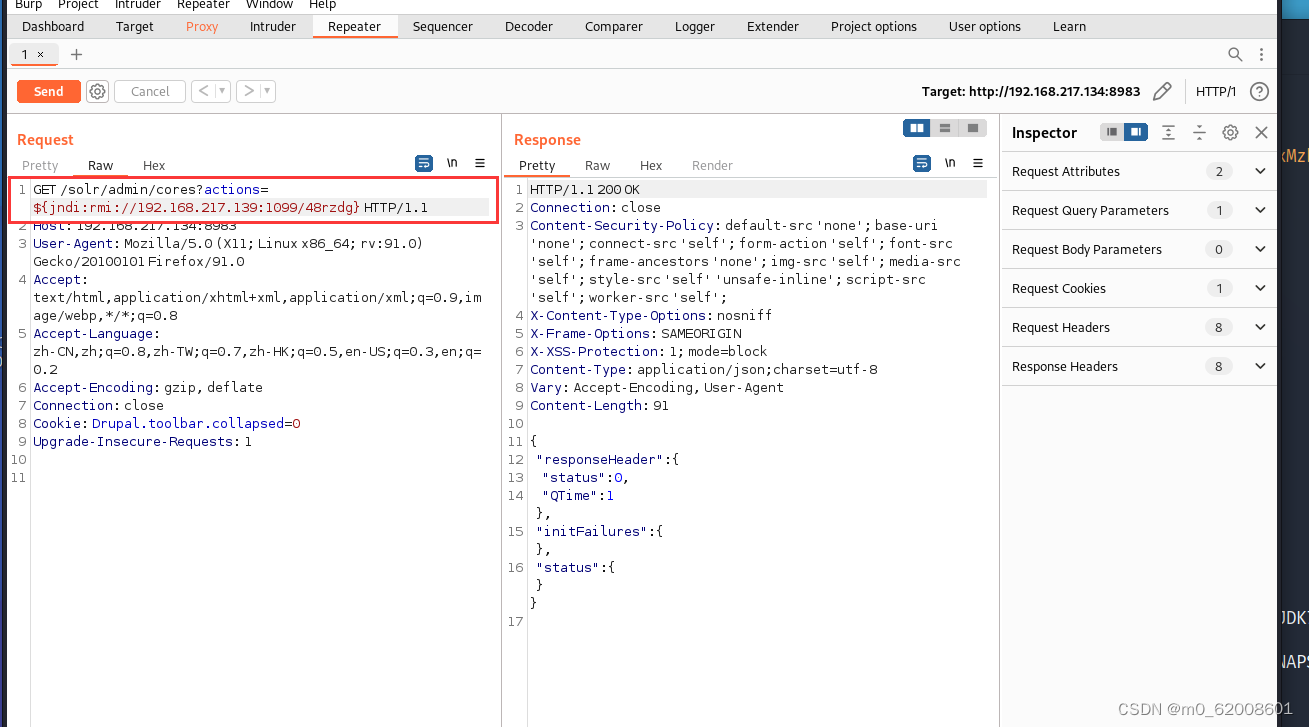The width and height of the screenshot is (1309, 727).
Task: Open the Project menu
Action: [78, 5]
